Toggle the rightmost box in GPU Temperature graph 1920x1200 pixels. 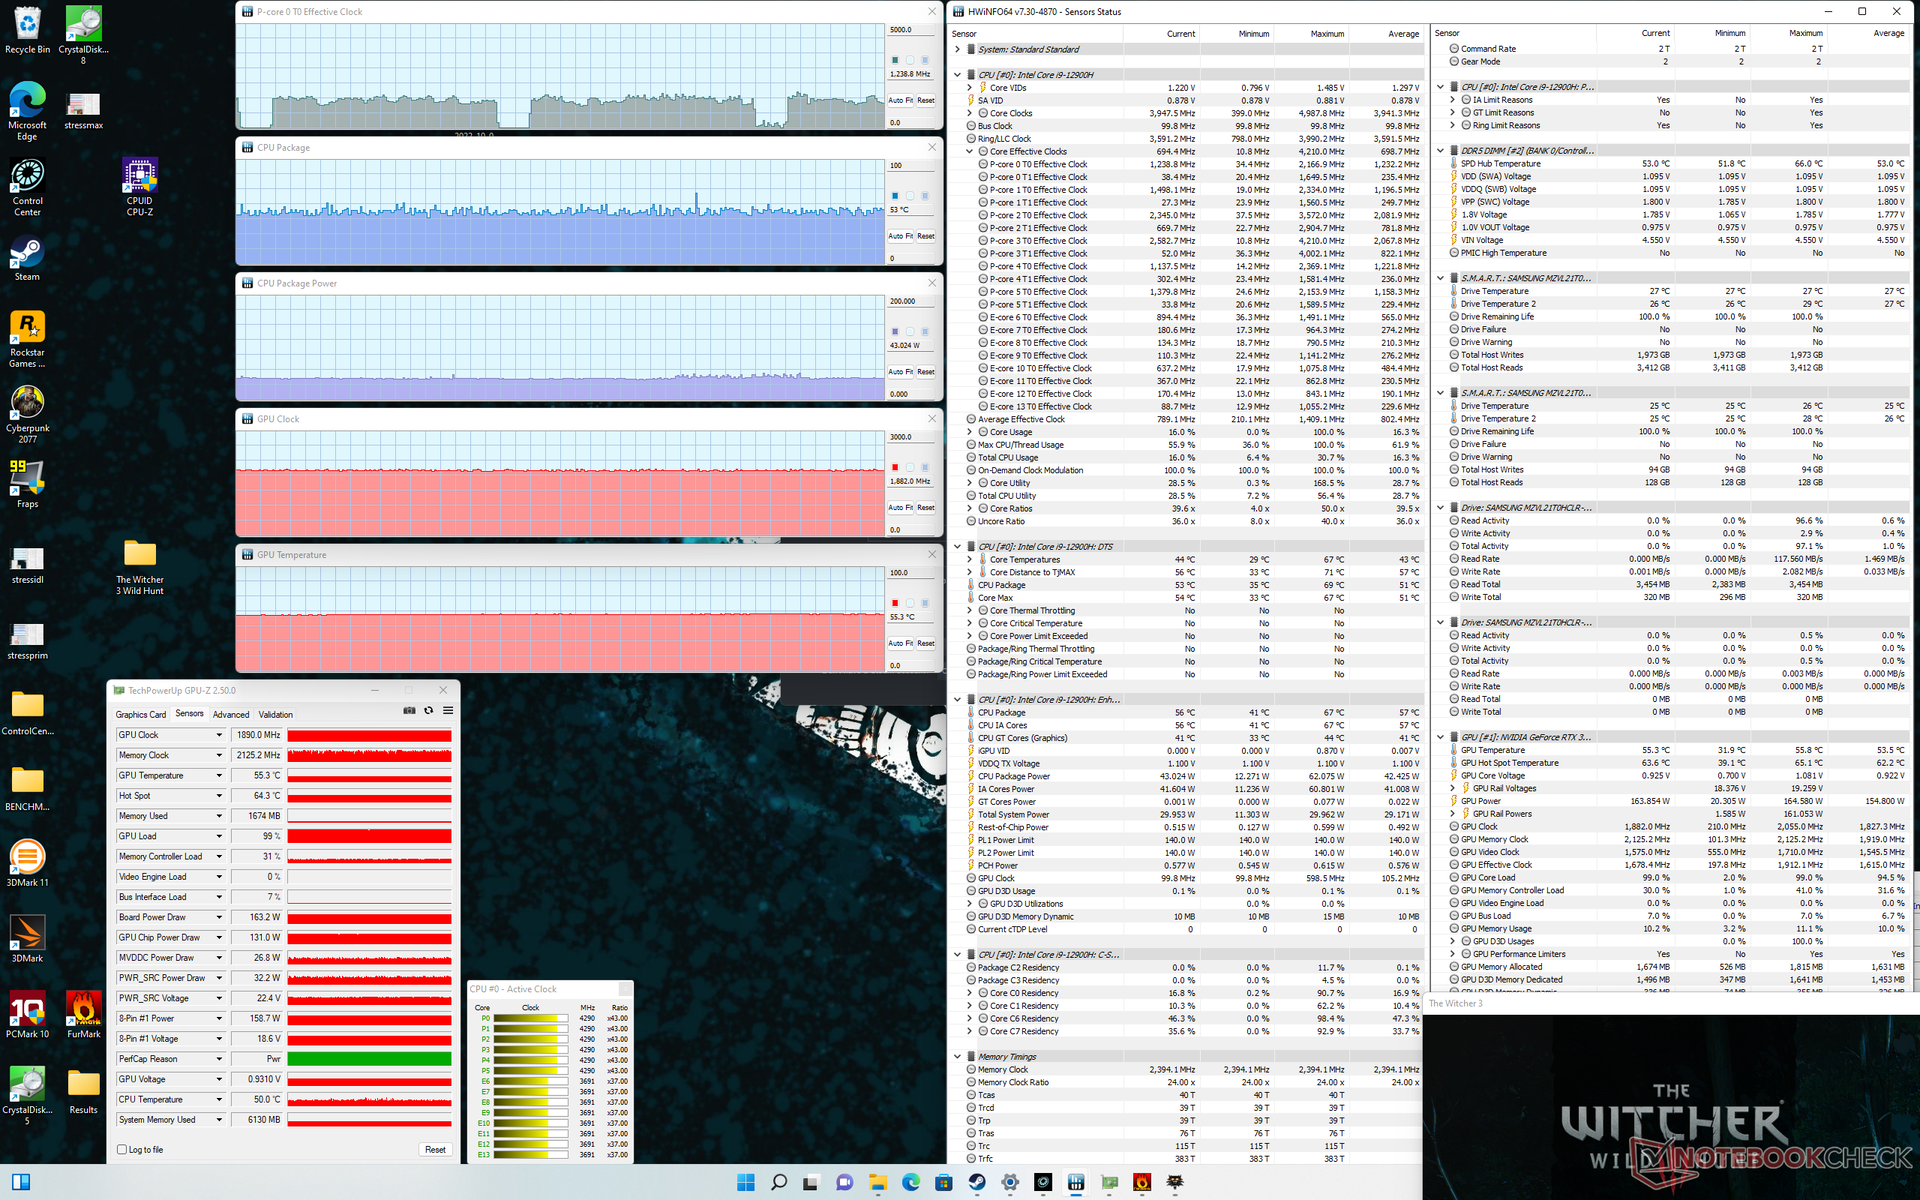coord(925,603)
